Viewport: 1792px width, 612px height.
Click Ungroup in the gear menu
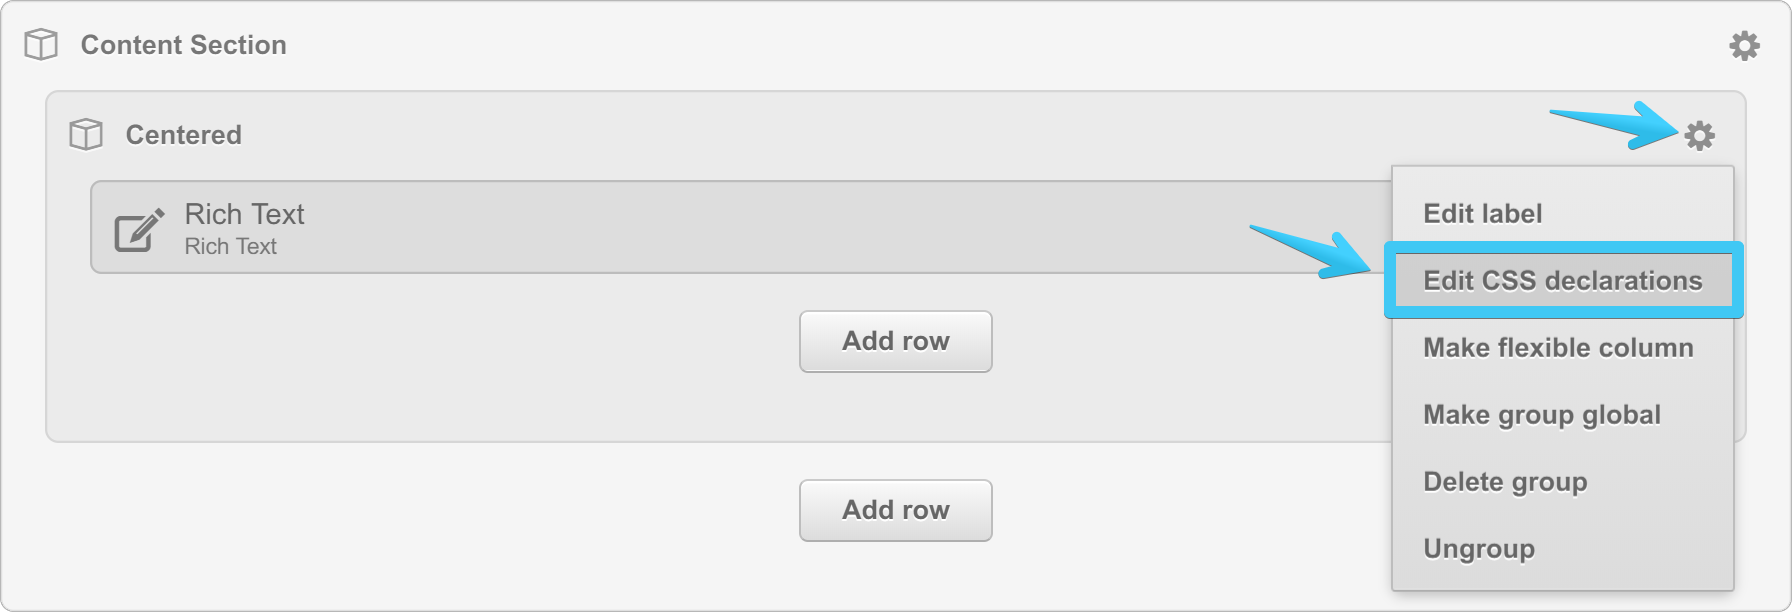point(1478,548)
